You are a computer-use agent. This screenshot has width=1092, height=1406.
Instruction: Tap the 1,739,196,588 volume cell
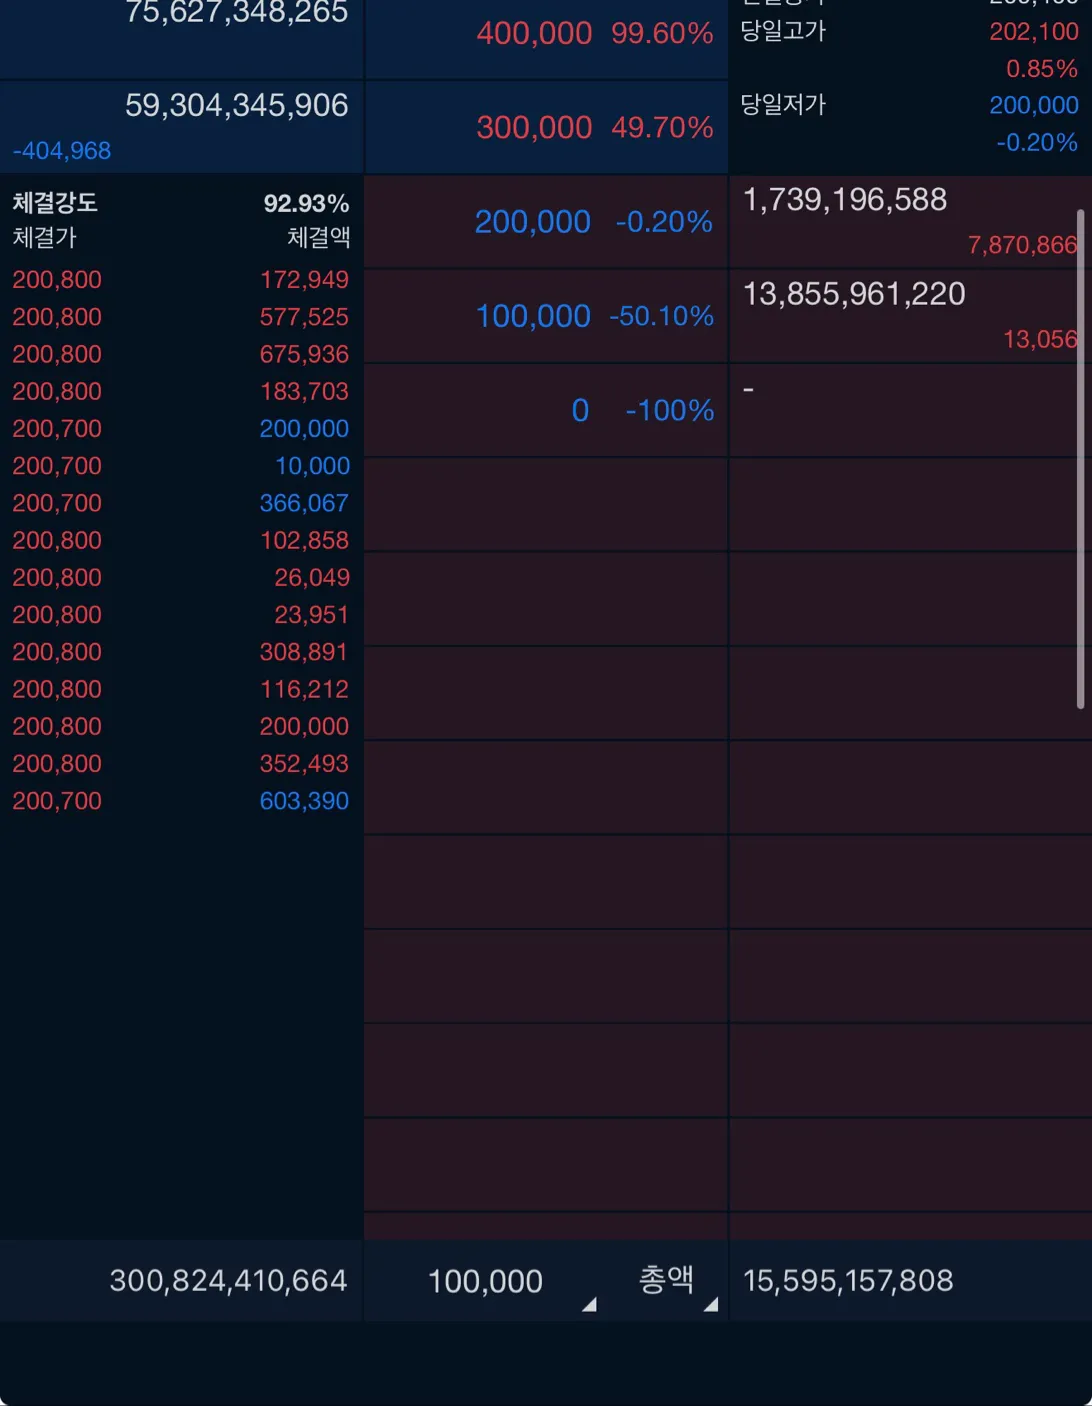pos(845,200)
